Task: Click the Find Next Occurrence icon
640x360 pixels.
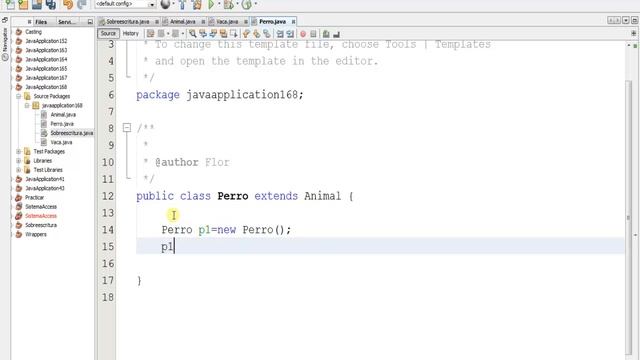Action: point(213,34)
